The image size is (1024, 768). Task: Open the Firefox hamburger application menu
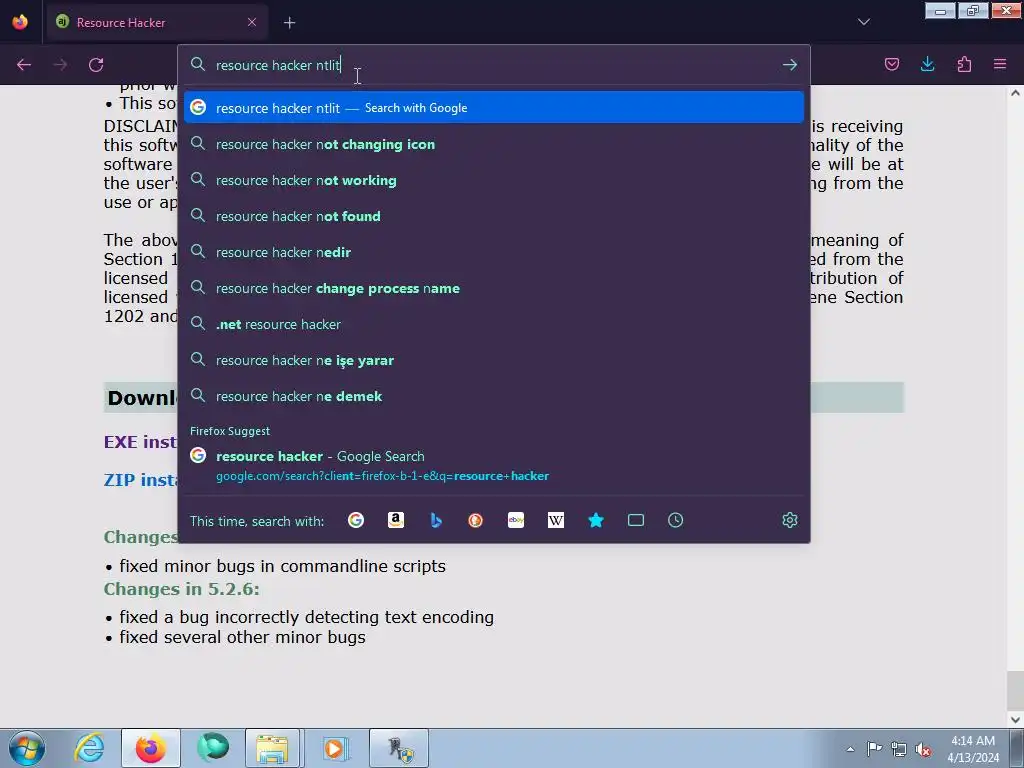click(1000, 64)
